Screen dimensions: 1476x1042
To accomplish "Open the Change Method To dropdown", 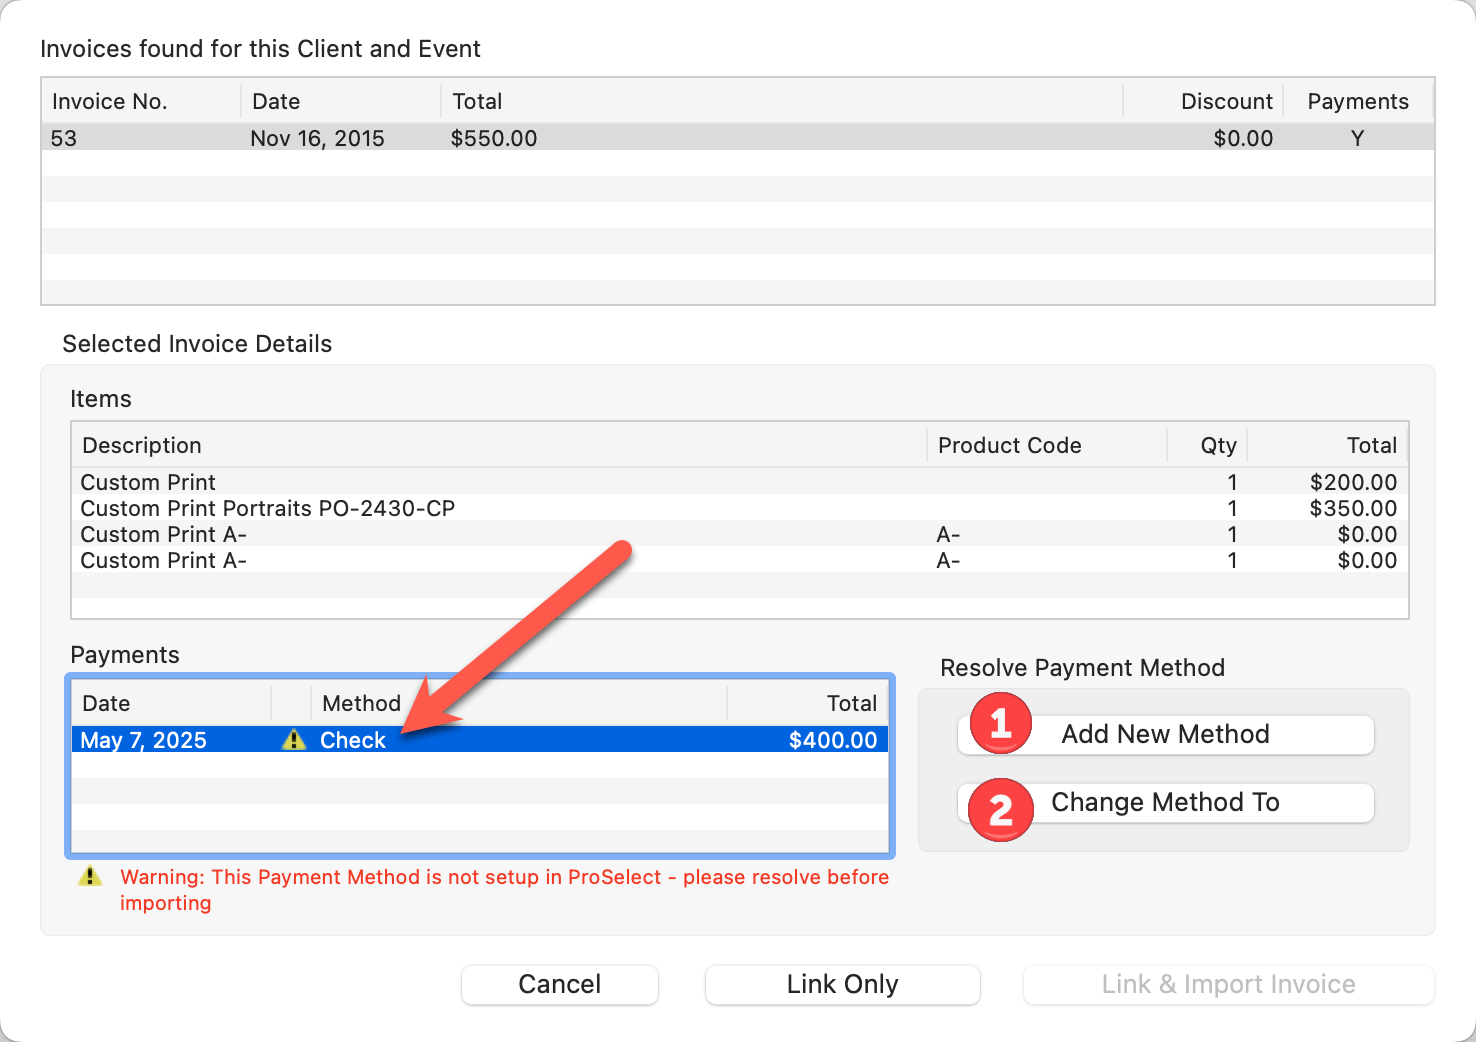I will pyautogui.click(x=1165, y=803).
